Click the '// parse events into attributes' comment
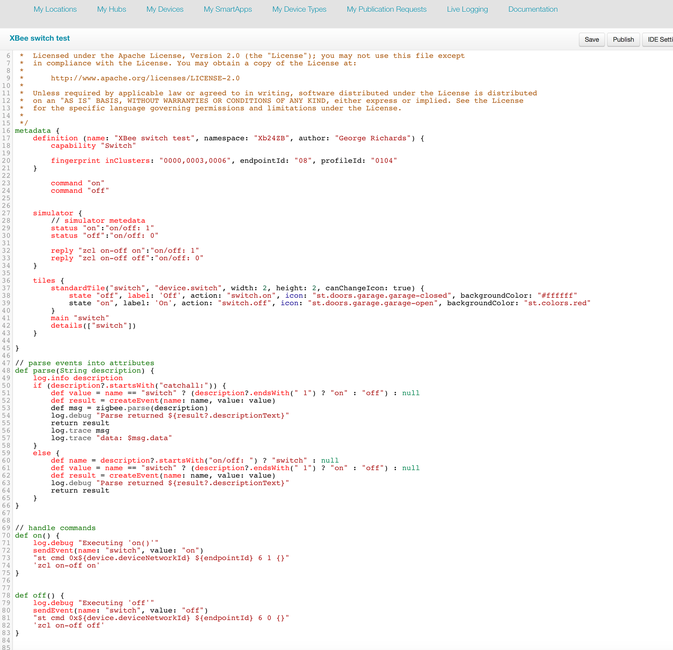The height and width of the screenshot is (650, 673). [85, 363]
